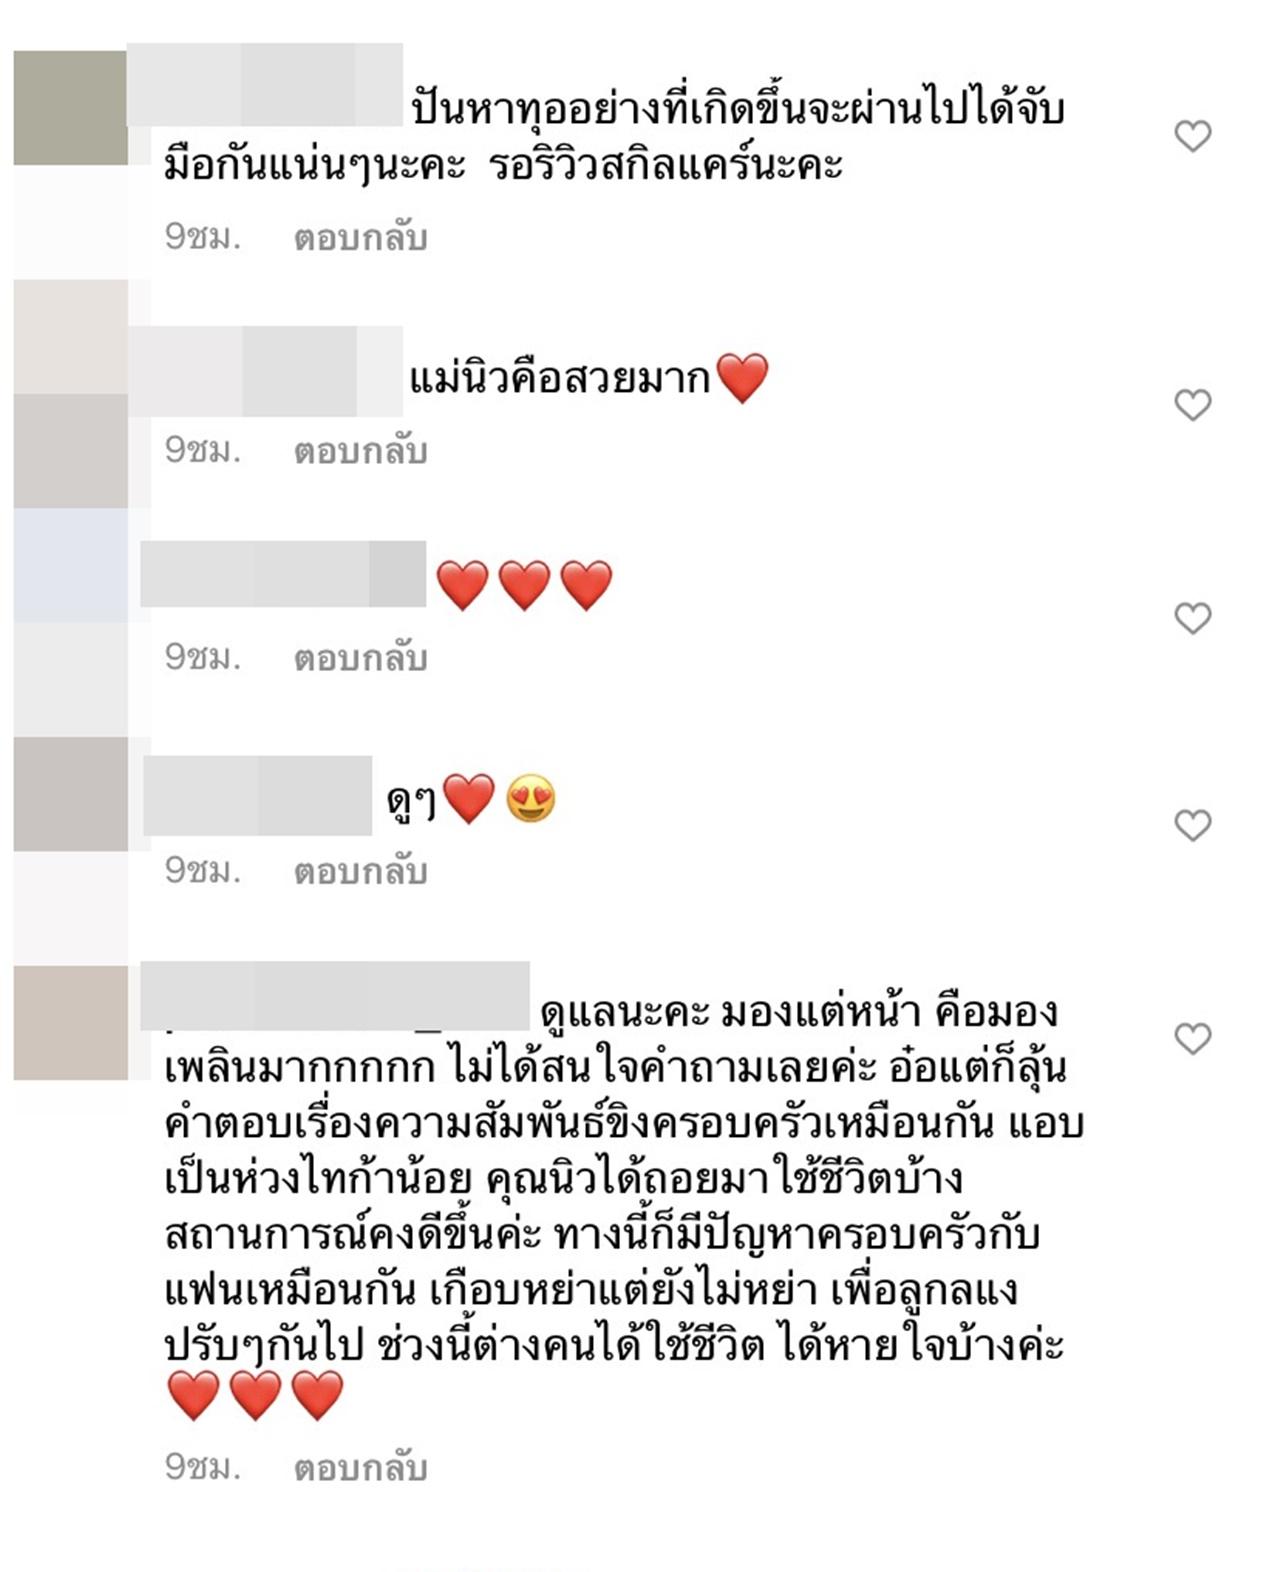Open blurred username before ดูๆ comment
Image resolution: width=1280 pixels, height=1572 pixels.
(258, 796)
